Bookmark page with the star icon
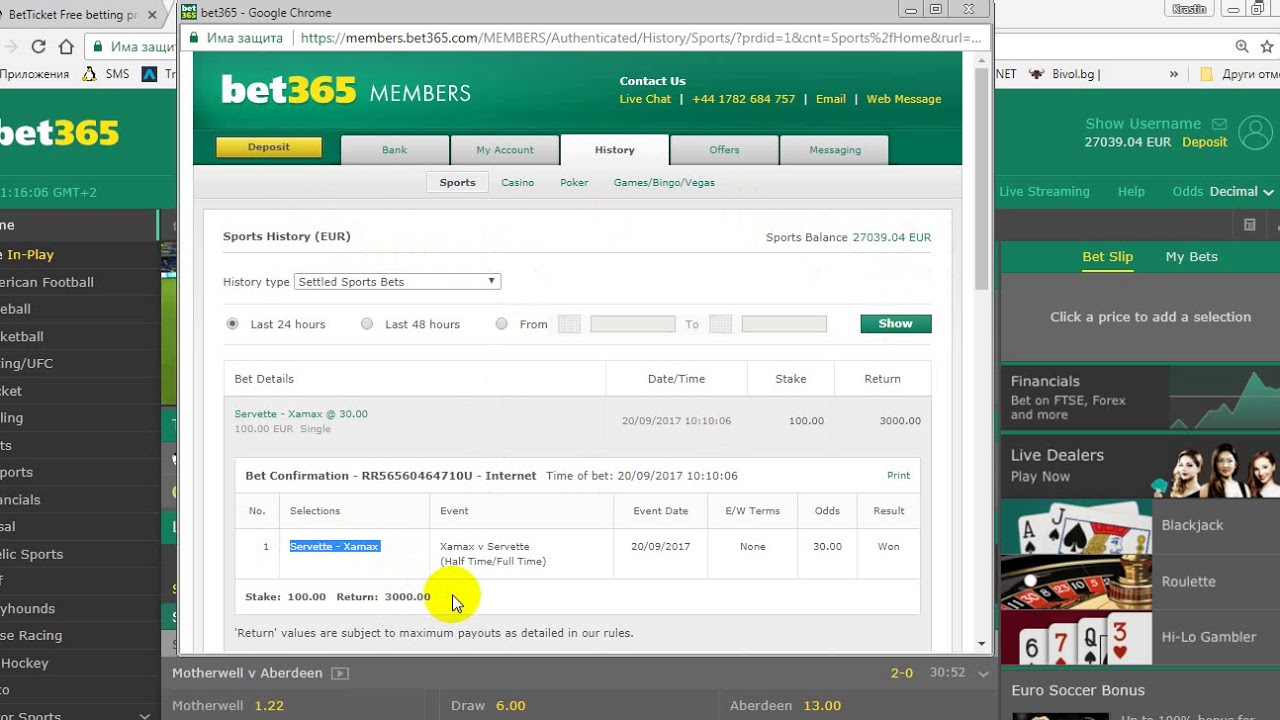The image size is (1280, 720). click(x=1267, y=46)
